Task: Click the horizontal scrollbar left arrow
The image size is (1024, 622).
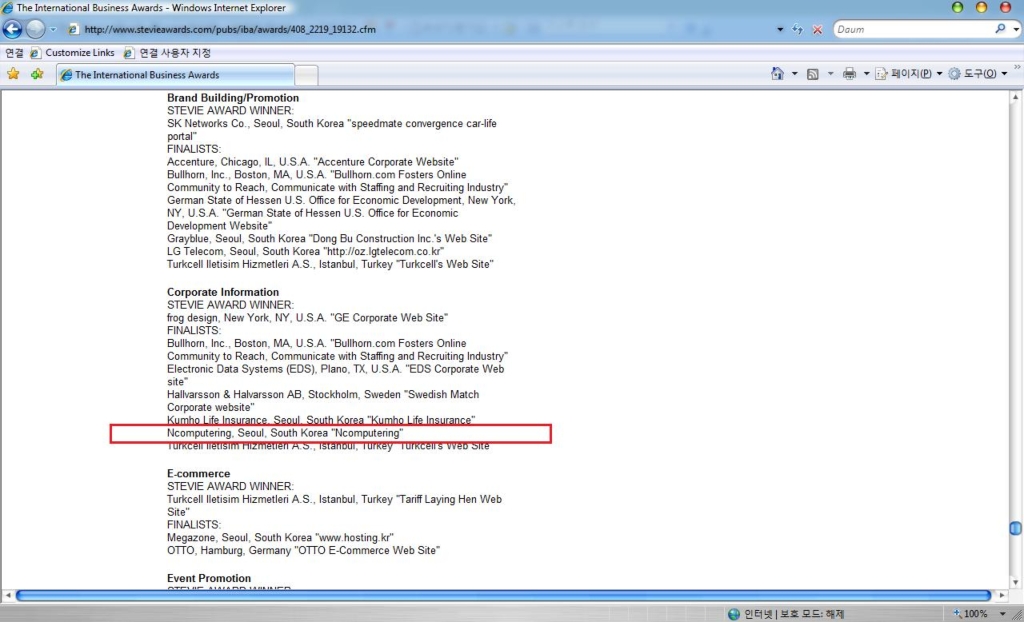Action: (x=8, y=596)
